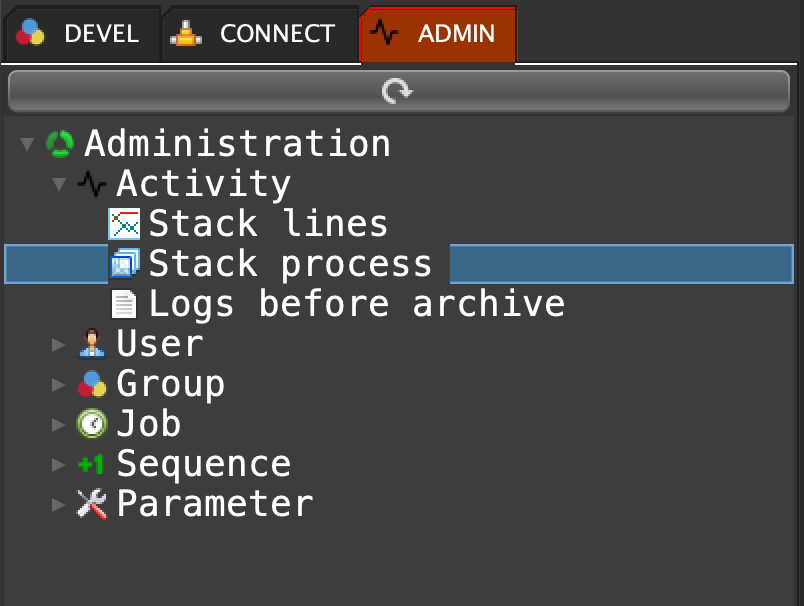Viewport: 804px width, 606px height.
Task: Click the Stack lines chart icon
Action: tap(124, 224)
